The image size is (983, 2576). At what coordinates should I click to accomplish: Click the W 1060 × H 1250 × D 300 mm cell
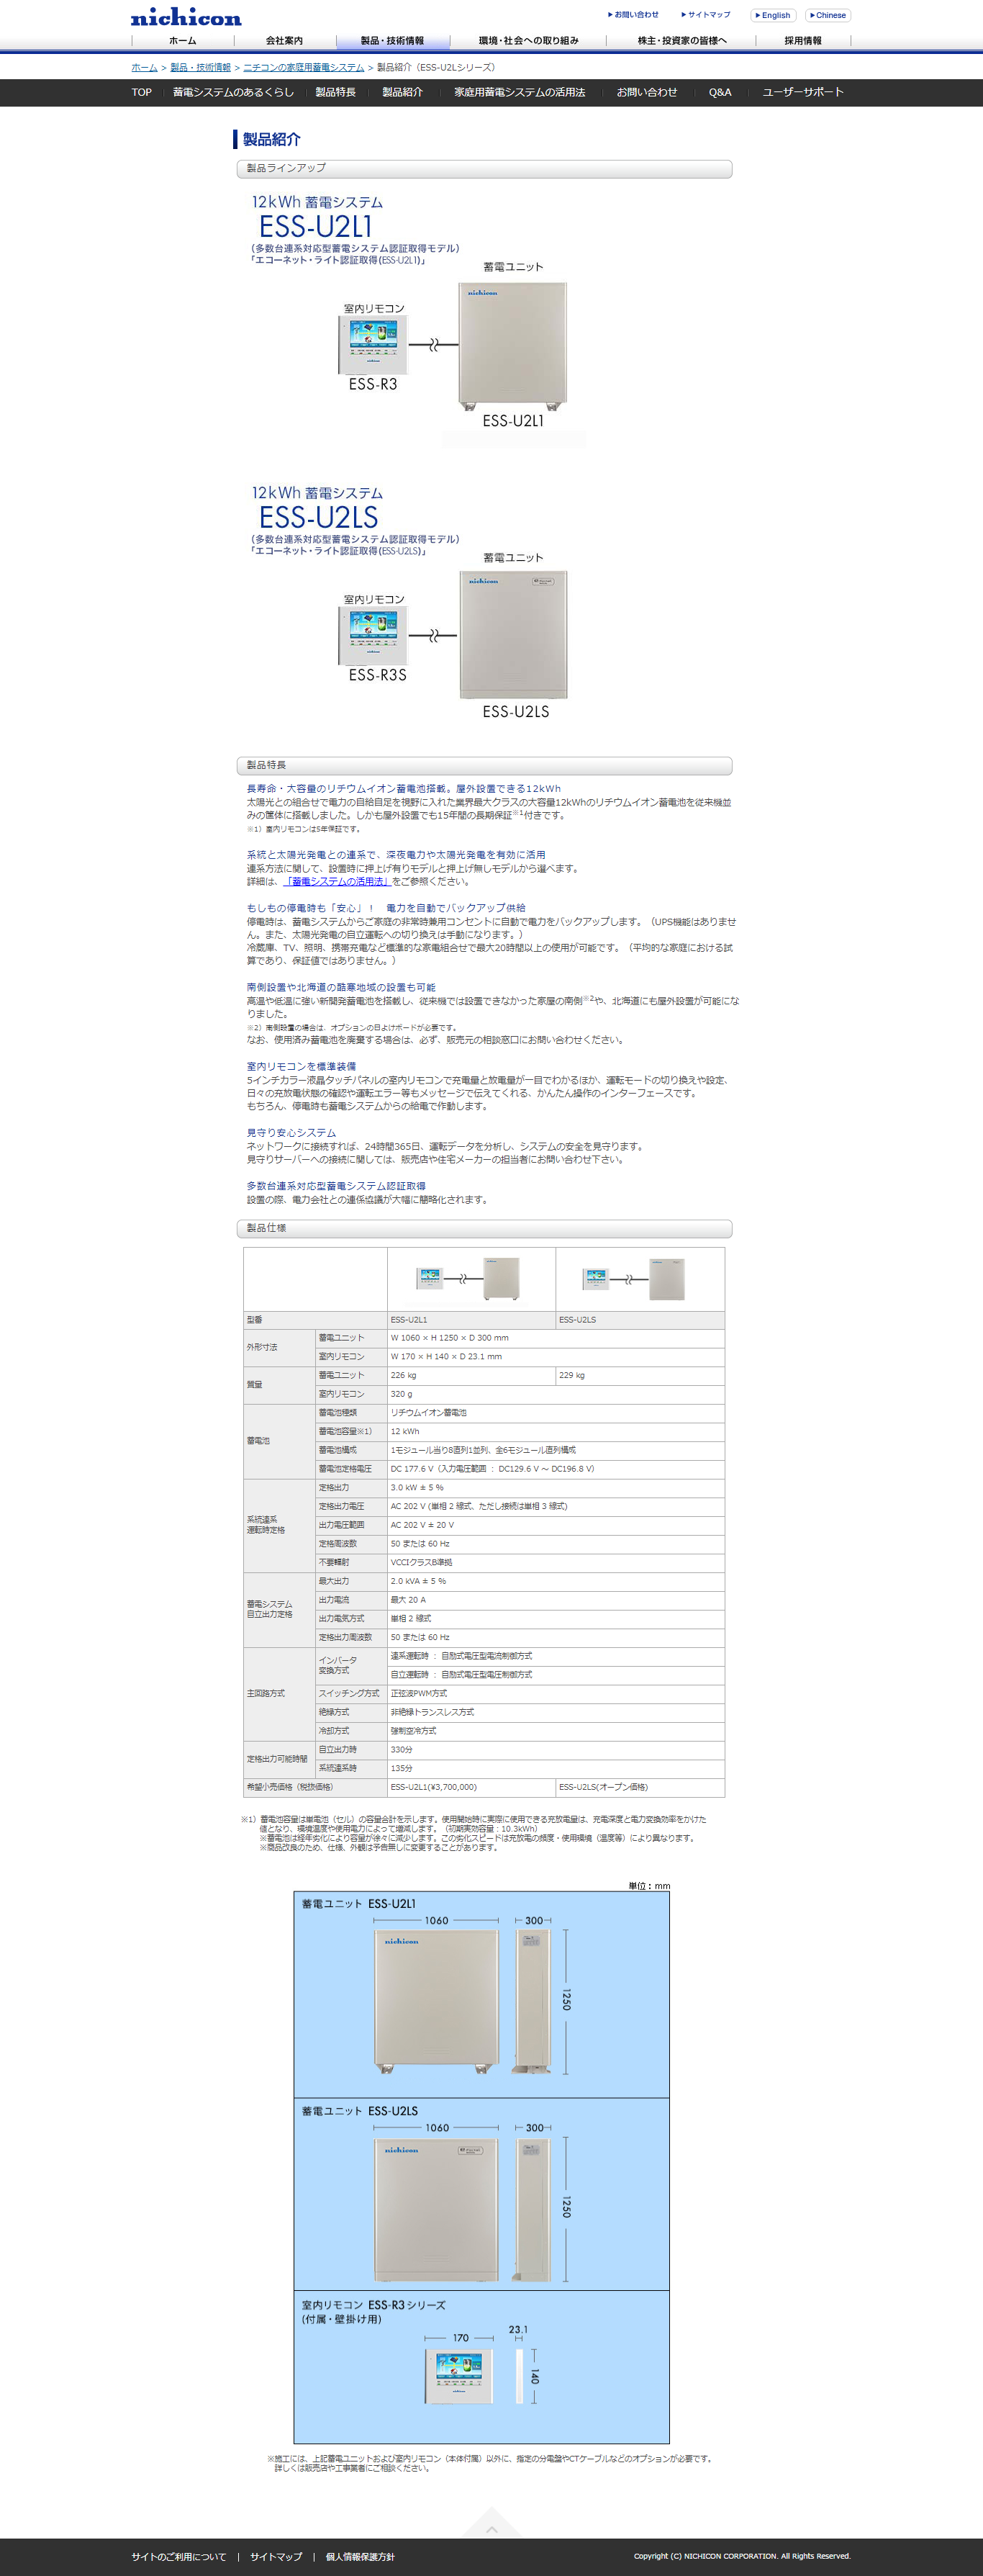pyautogui.click(x=556, y=1338)
